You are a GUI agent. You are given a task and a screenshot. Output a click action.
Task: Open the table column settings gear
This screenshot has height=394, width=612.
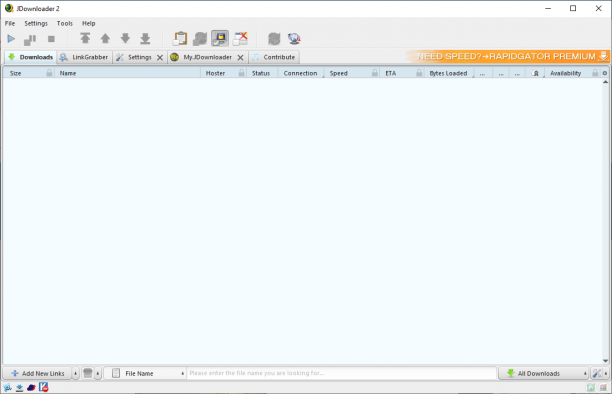click(605, 73)
